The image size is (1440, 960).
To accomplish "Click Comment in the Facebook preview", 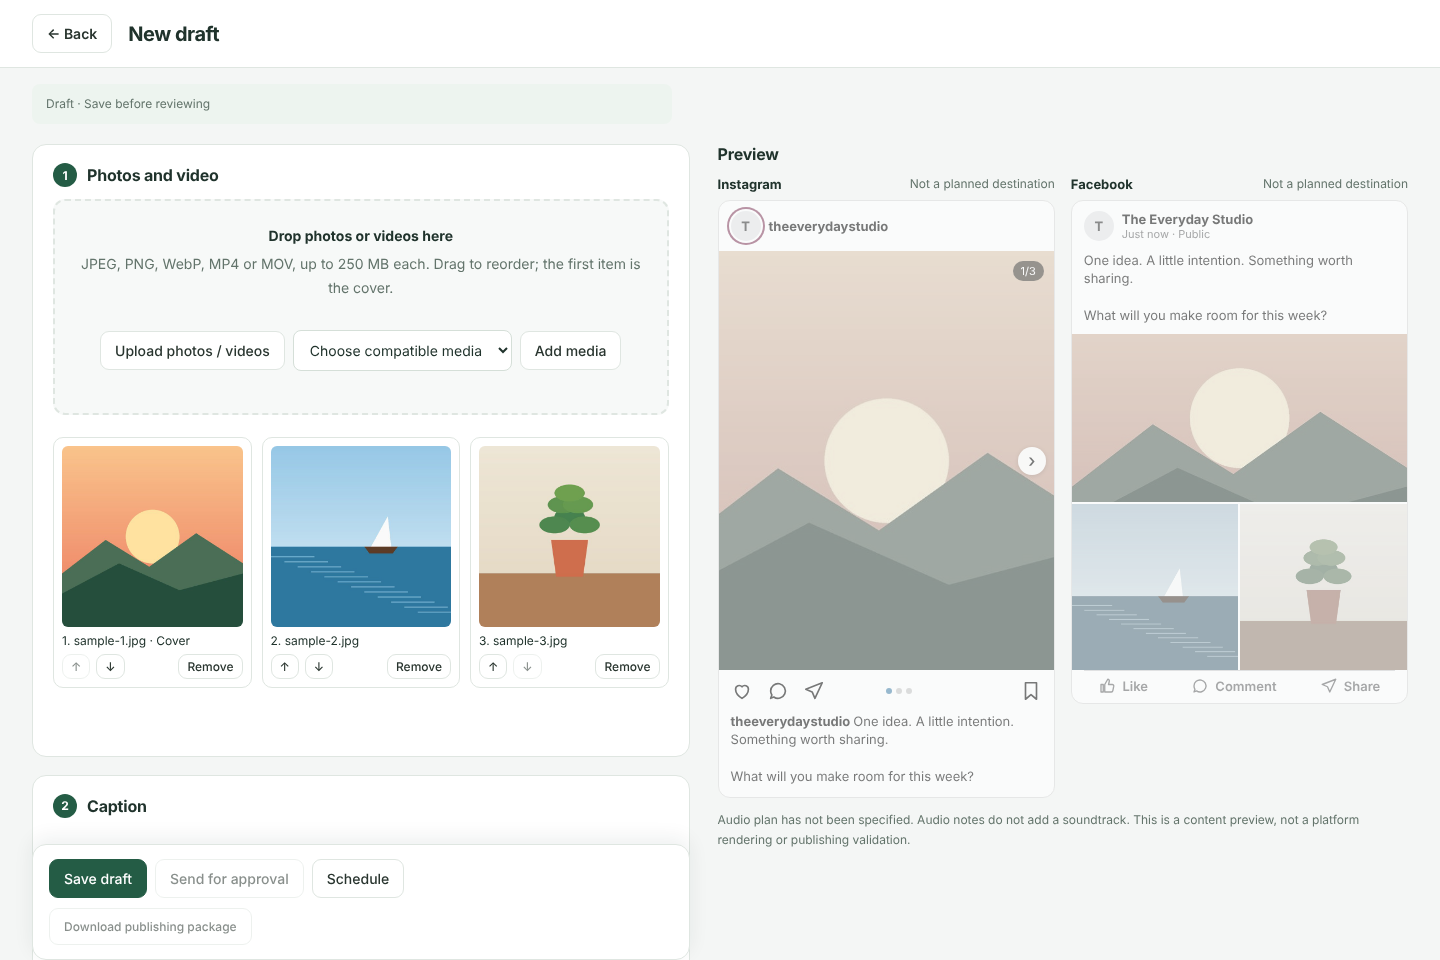I will point(1235,686).
